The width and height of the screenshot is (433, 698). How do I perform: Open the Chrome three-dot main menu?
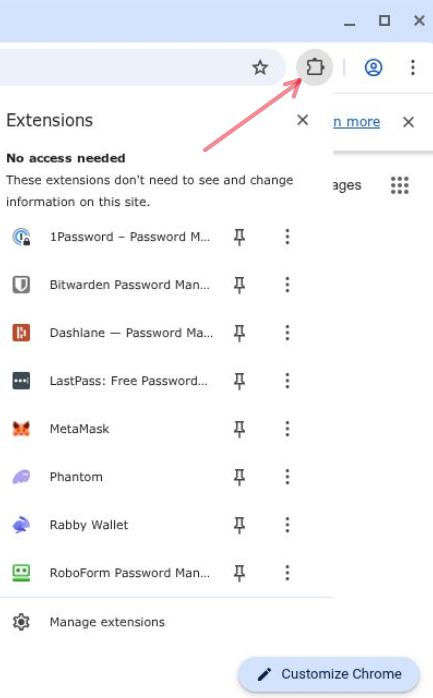(413, 68)
